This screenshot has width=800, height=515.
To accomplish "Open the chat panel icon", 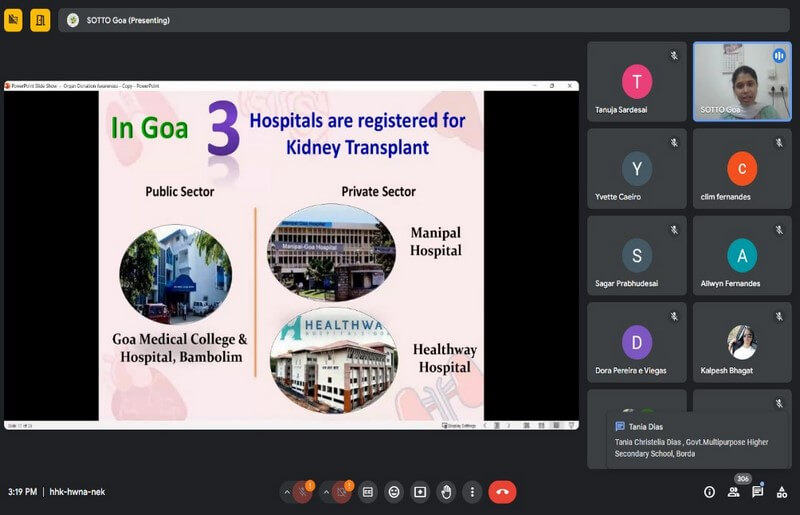I will point(758,492).
